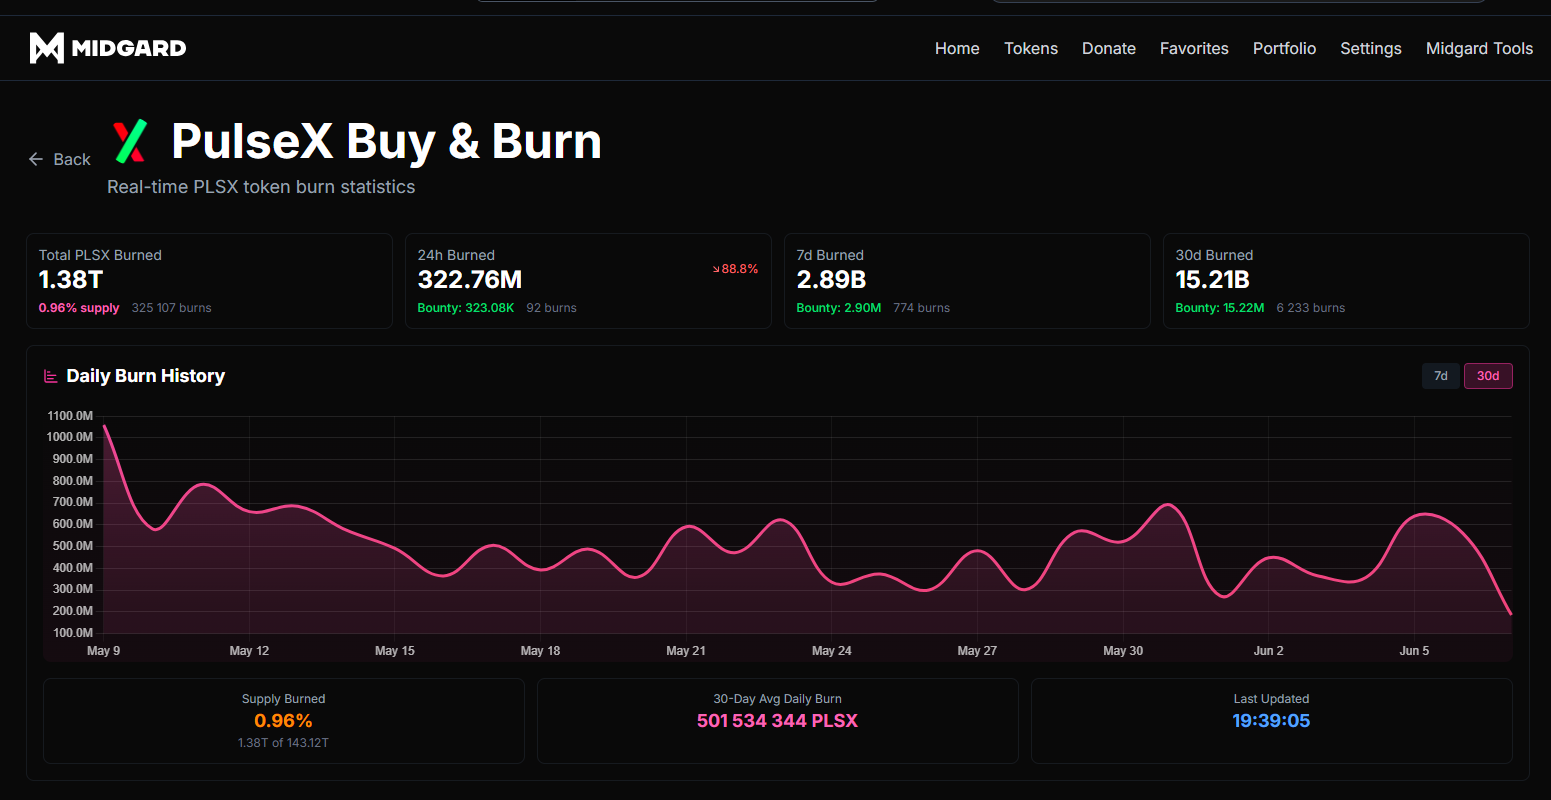Image resolution: width=1551 pixels, height=800 pixels.
Task: Switch chart range to 7d
Action: click(x=1441, y=376)
